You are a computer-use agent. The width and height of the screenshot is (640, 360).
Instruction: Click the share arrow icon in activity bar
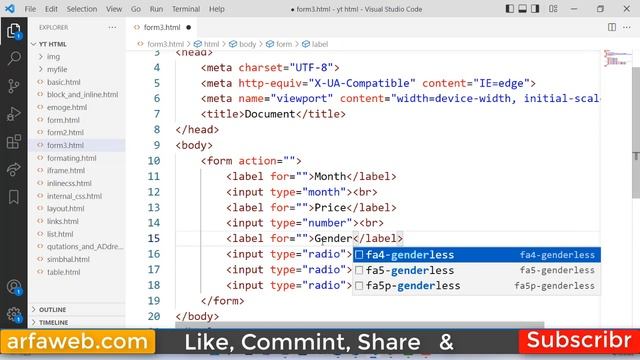click(x=14, y=169)
